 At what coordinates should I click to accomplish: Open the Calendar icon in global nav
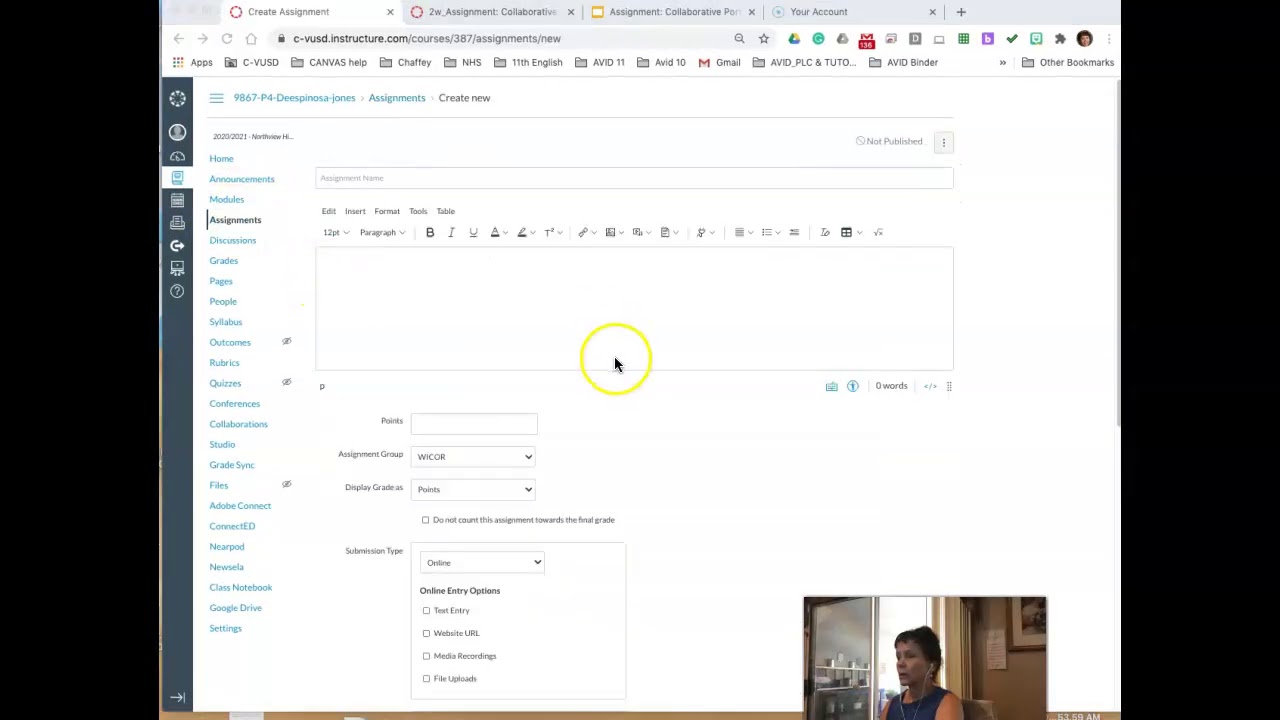click(x=177, y=200)
